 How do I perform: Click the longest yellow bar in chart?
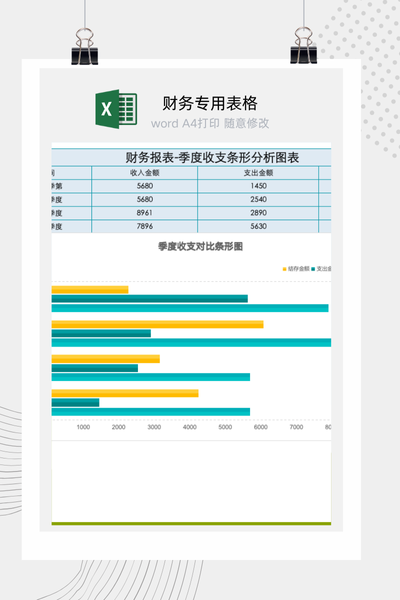pos(157,324)
